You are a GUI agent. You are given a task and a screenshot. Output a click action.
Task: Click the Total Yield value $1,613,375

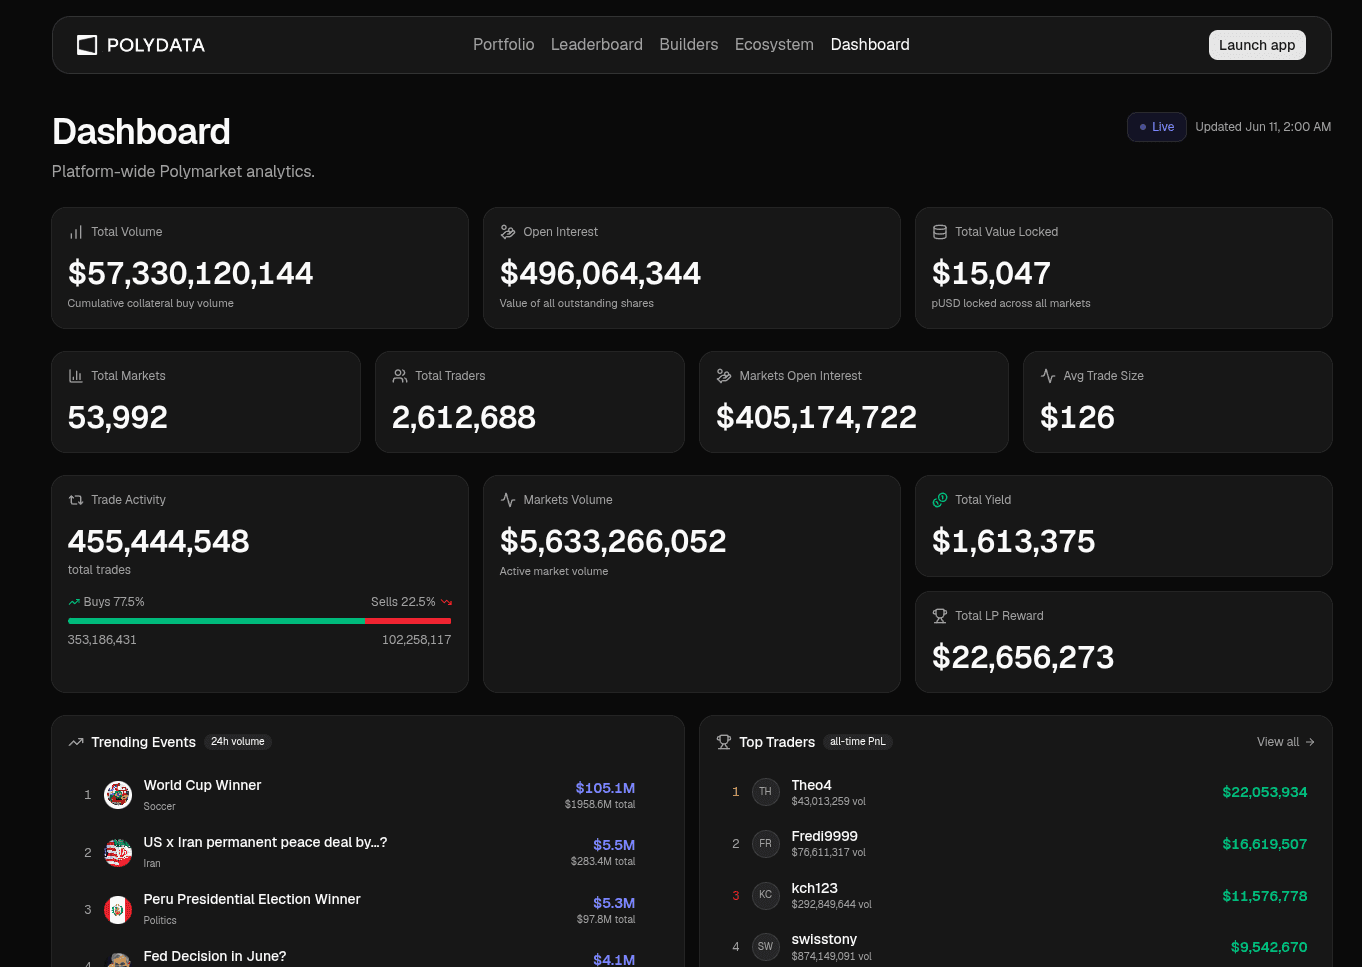pos(1013,541)
